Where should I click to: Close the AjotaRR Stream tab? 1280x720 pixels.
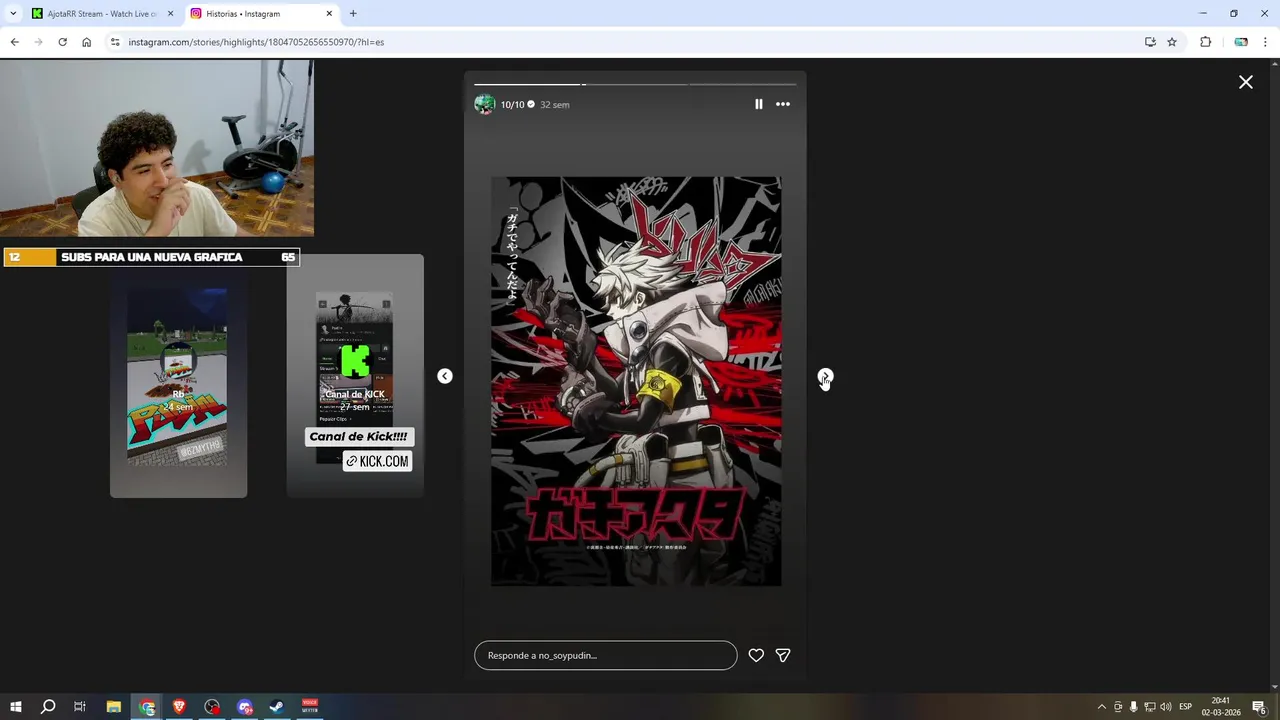click(170, 14)
